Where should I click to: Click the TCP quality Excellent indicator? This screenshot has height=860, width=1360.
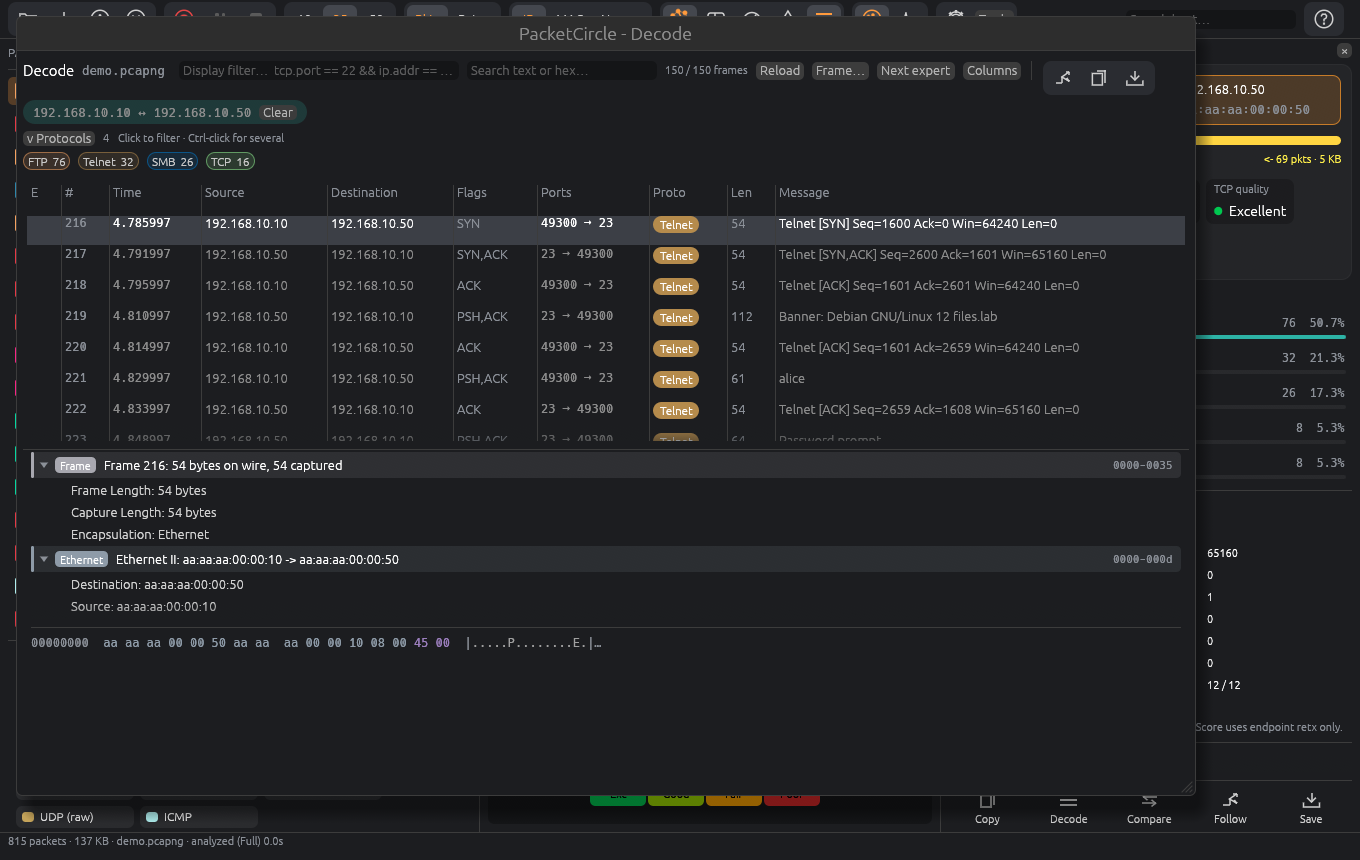coord(1250,211)
